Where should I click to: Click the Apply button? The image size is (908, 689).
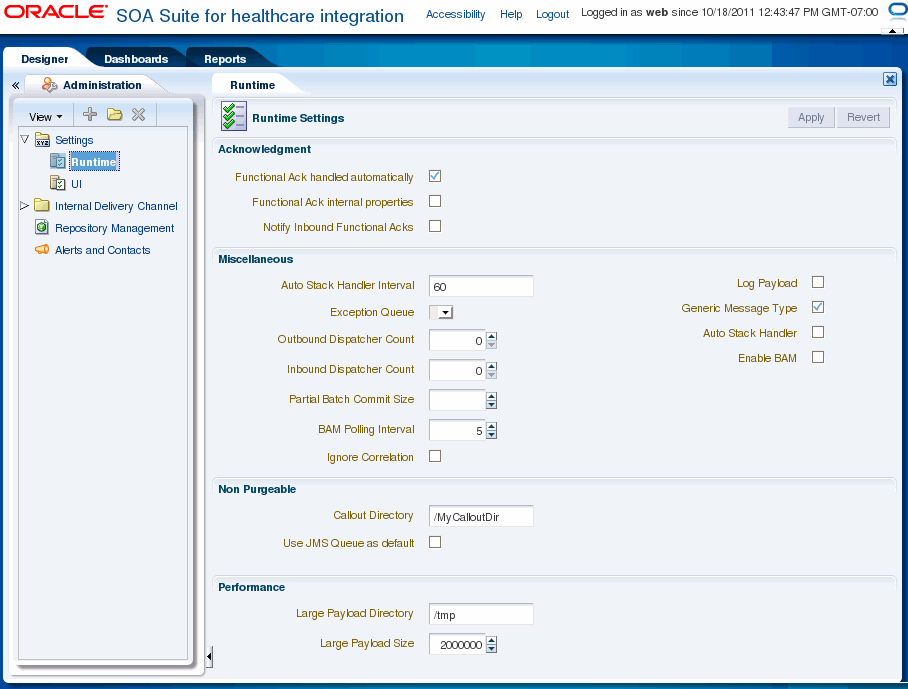[x=811, y=117]
